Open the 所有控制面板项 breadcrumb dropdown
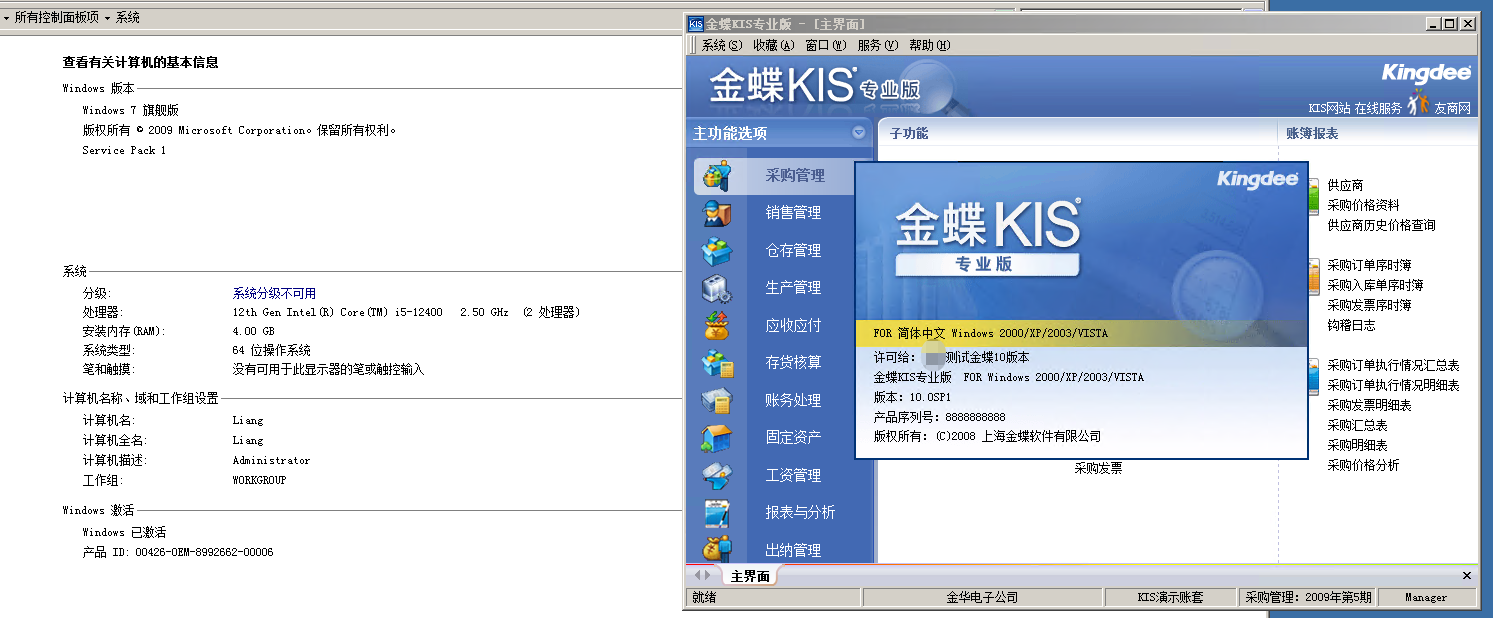1493x618 pixels. pos(107,18)
